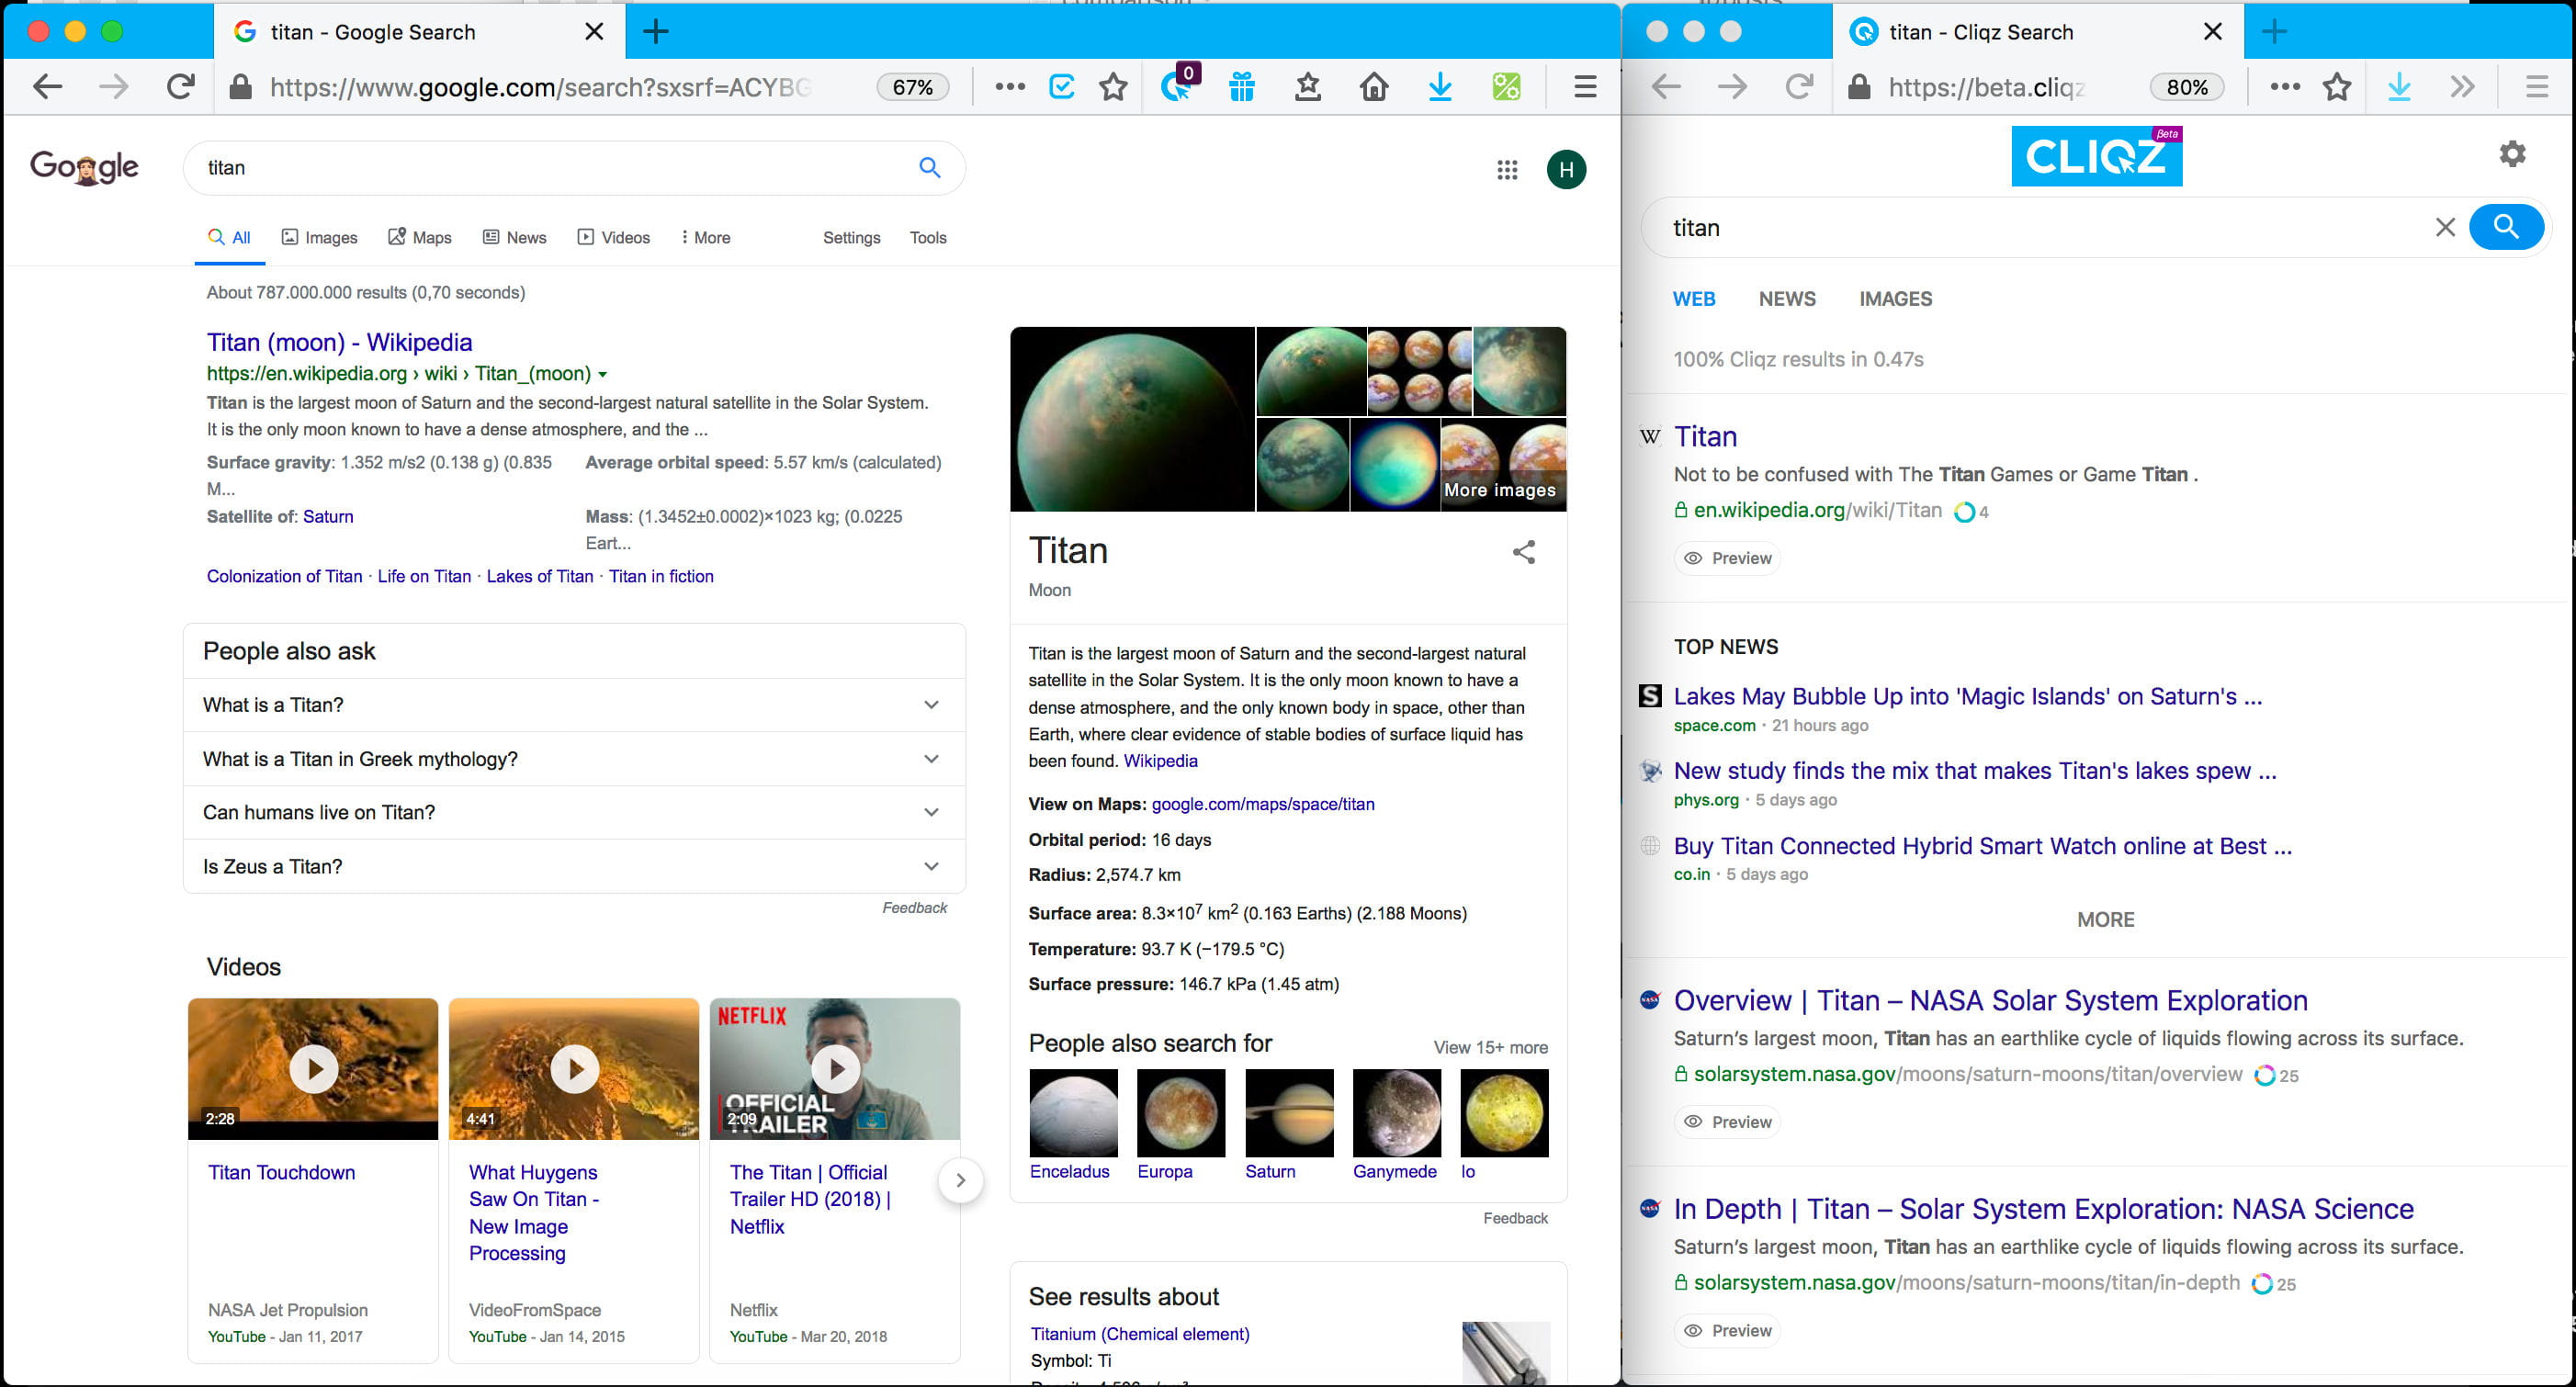
Task: Open the Enceladus thumbnail
Action: pyautogui.click(x=1073, y=1113)
